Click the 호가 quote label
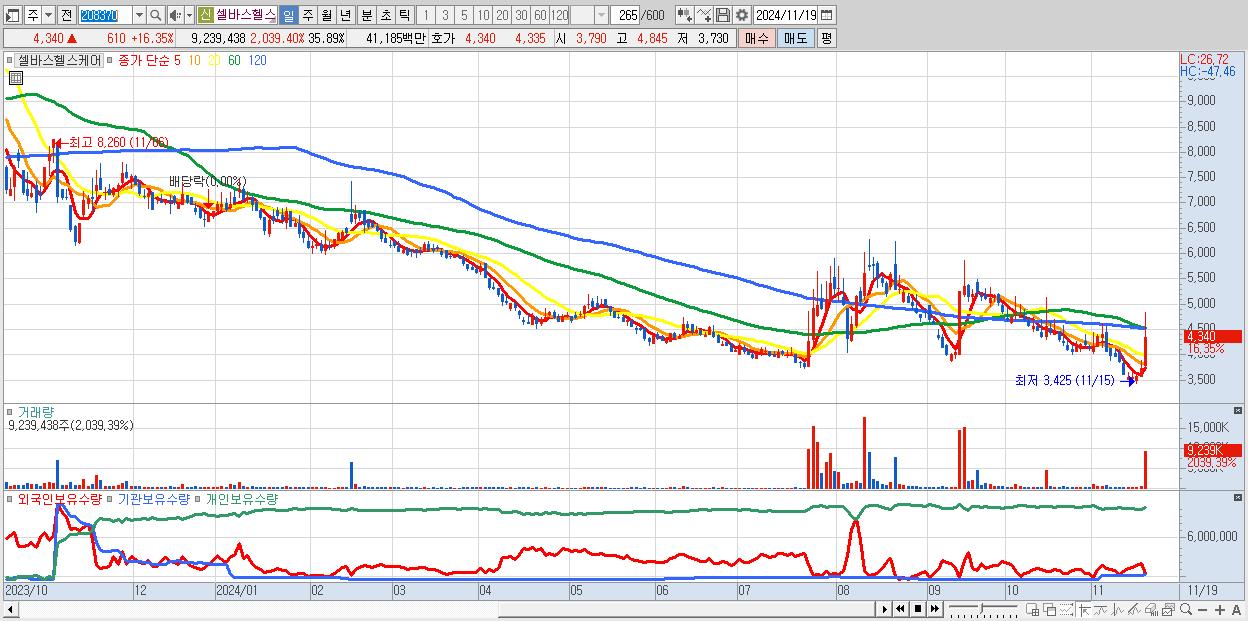The image size is (1248, 621). (442, 38)
